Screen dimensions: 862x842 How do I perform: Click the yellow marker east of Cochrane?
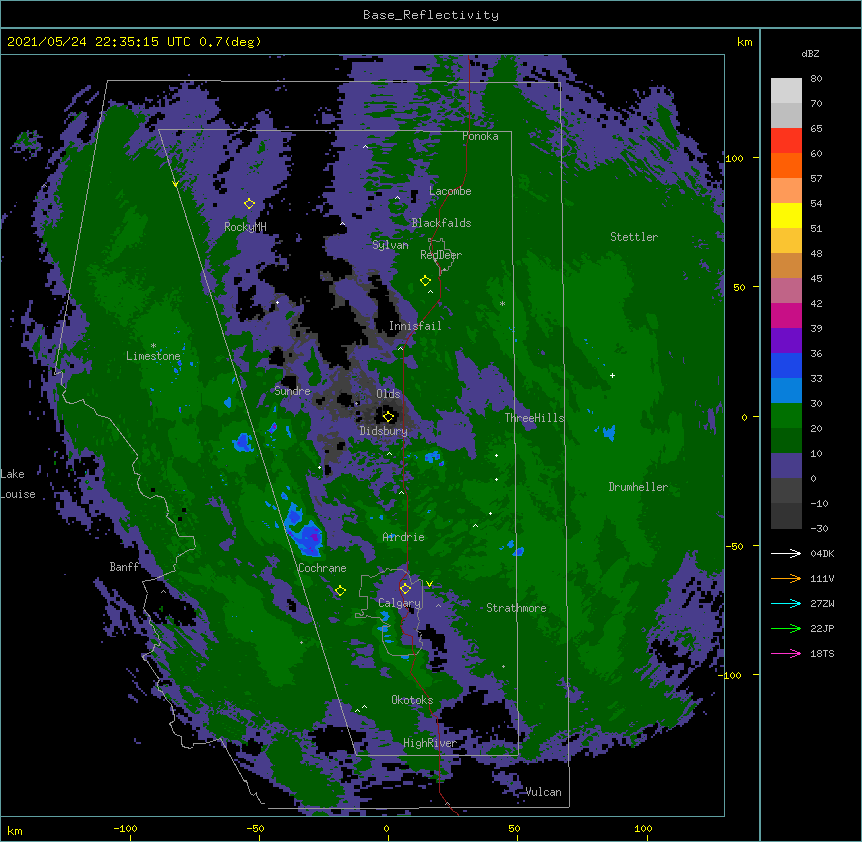[340, 591]
